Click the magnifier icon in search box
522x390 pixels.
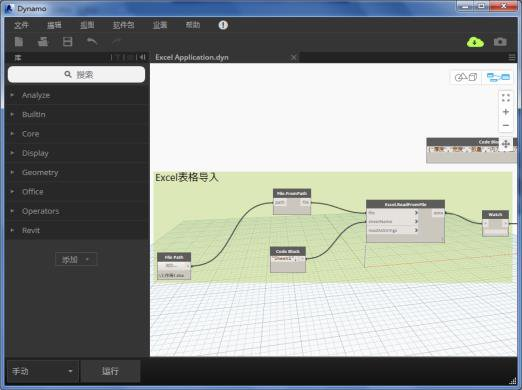[68, 74]
